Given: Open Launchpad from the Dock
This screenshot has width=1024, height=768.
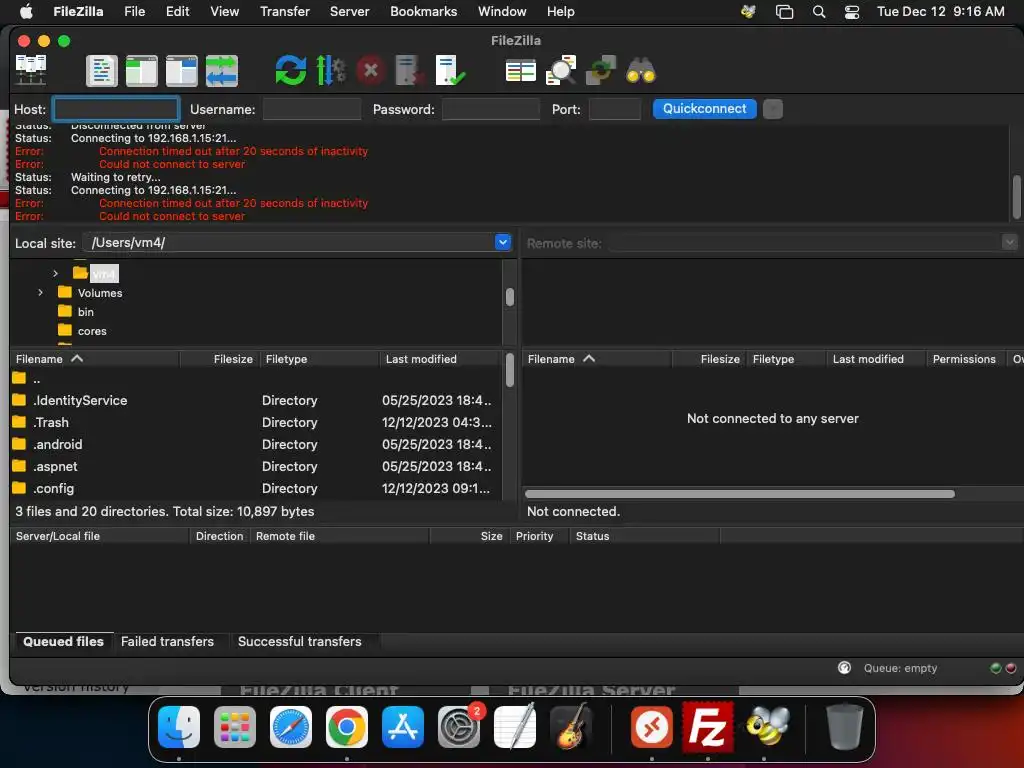Looking at the screenshot, I should coord(234,726).
